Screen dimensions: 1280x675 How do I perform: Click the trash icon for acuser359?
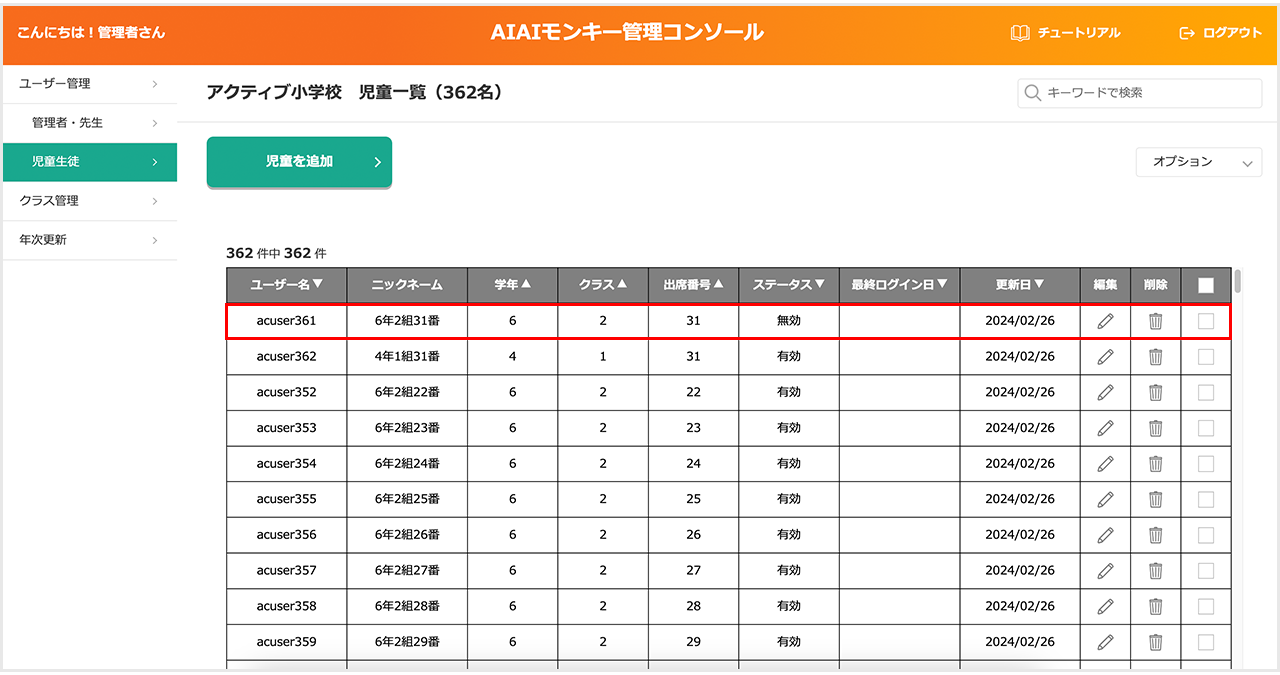click(x=1155, y=642)
